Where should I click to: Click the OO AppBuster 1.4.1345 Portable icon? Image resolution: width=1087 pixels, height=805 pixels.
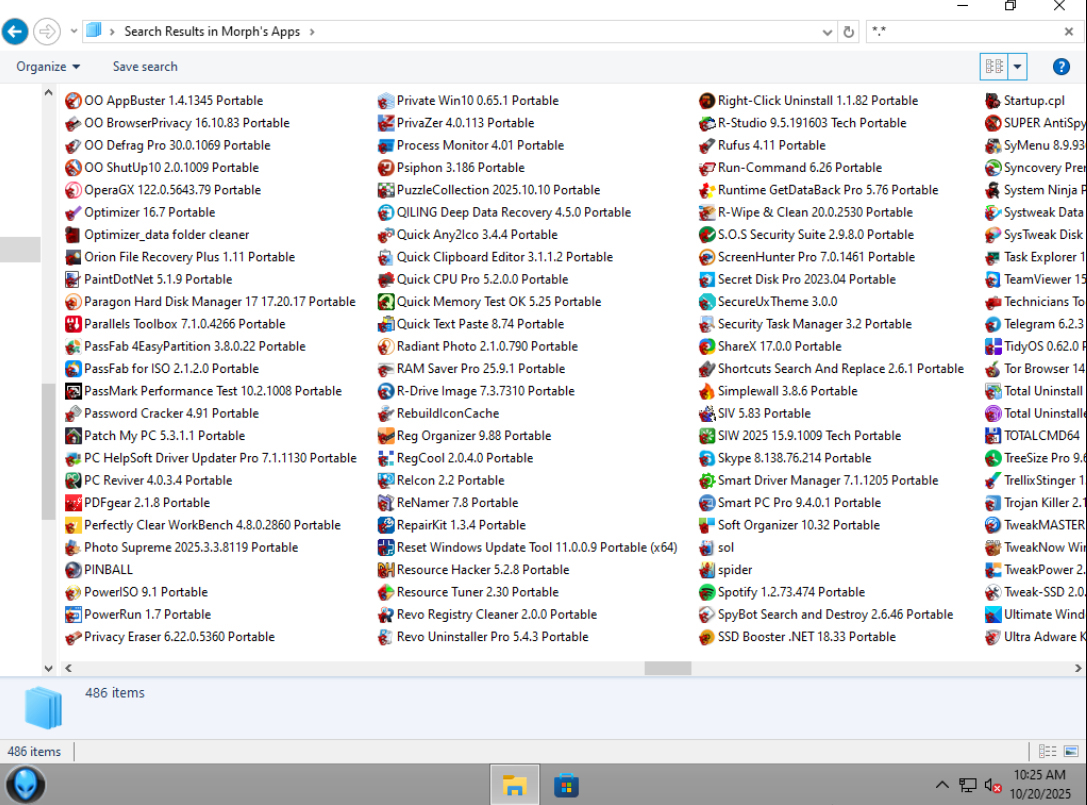click(73, 101)
